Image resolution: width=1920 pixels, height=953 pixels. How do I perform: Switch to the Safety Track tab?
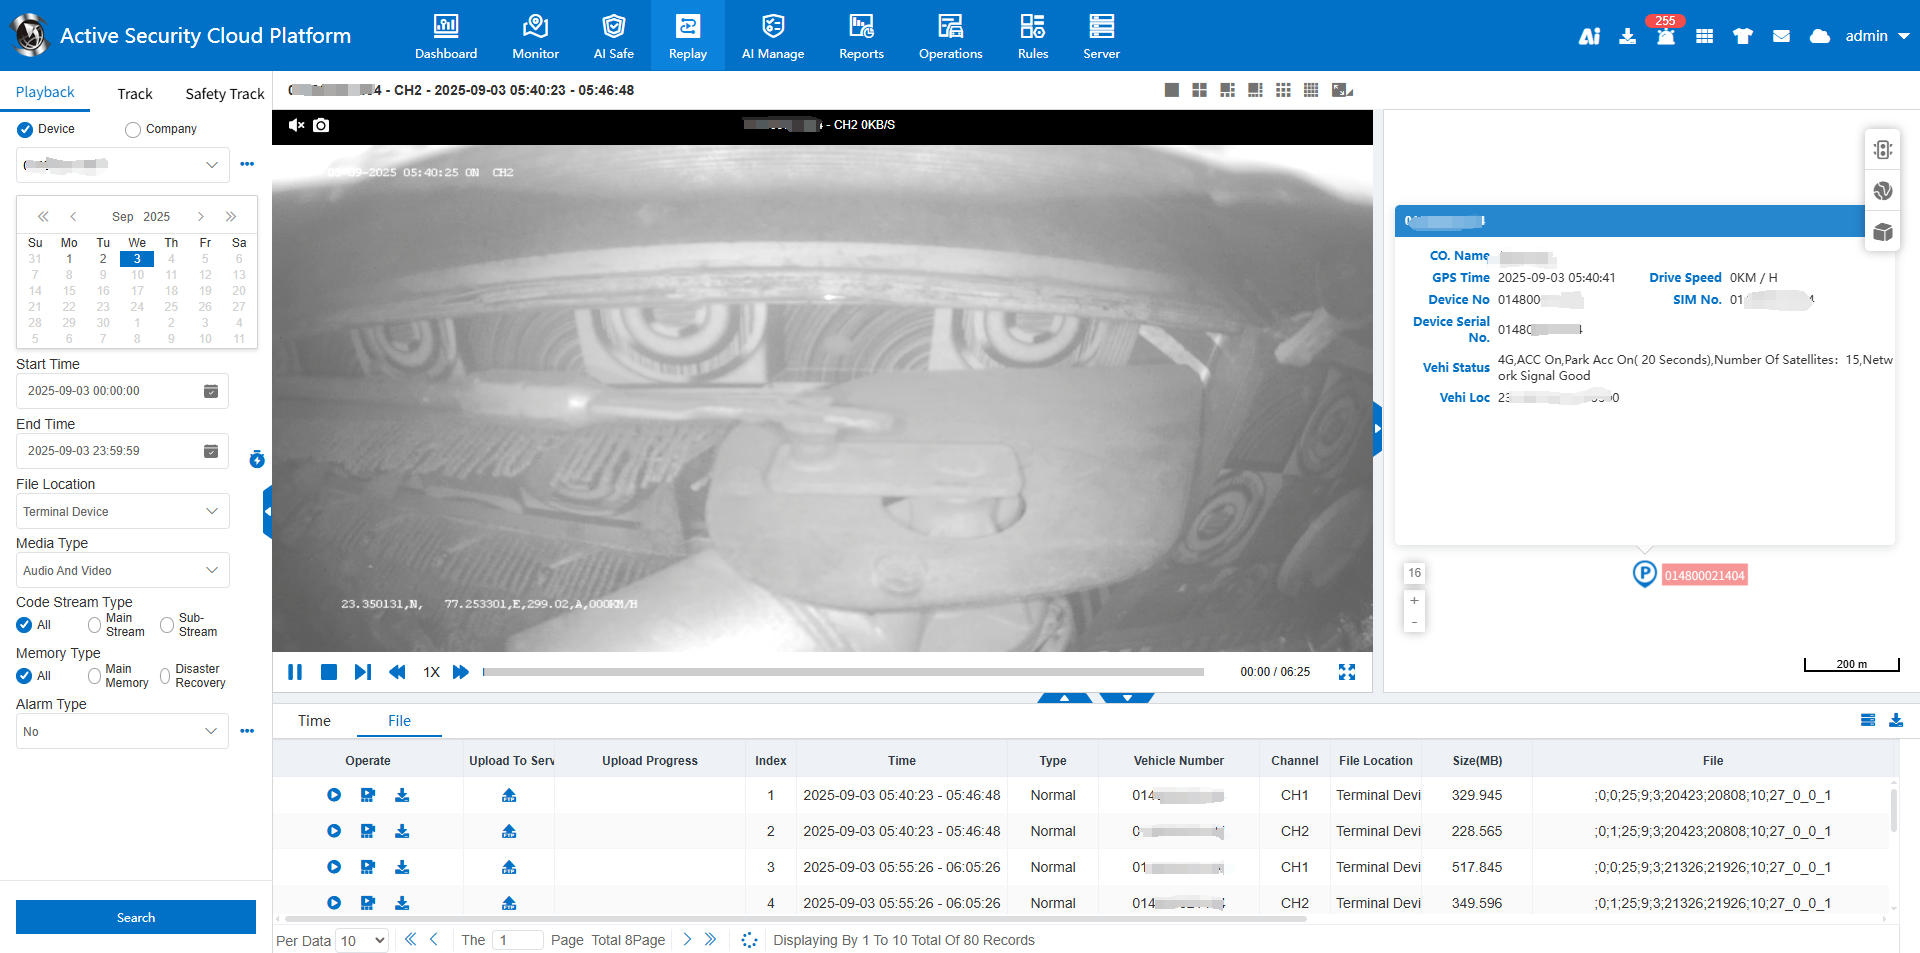click(224, 94)
